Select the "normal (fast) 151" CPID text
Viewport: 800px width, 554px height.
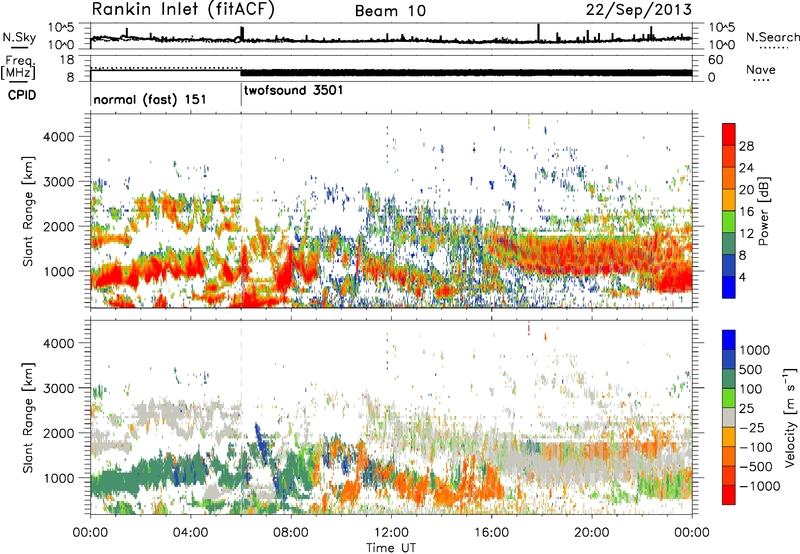click(x=150, y=99)
